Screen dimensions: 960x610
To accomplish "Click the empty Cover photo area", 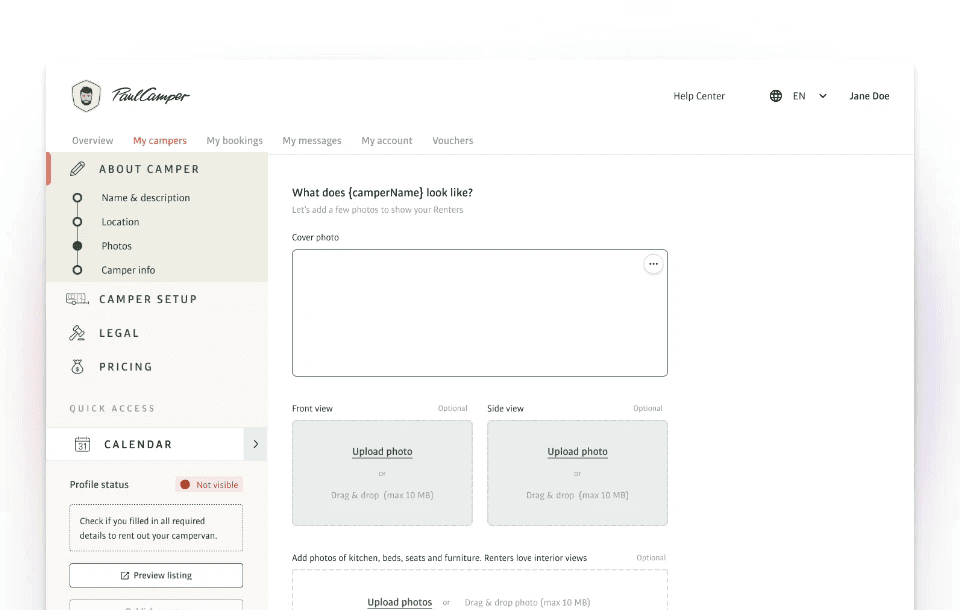I will pos(479,313).
